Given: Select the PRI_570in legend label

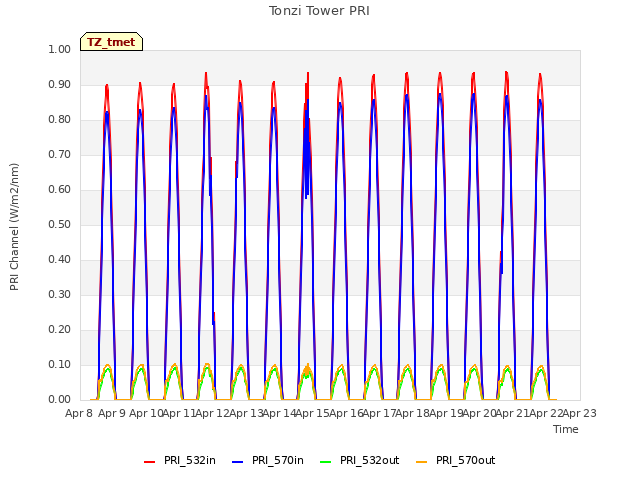Looking at the screenshot, I should [x=278, y=460].
